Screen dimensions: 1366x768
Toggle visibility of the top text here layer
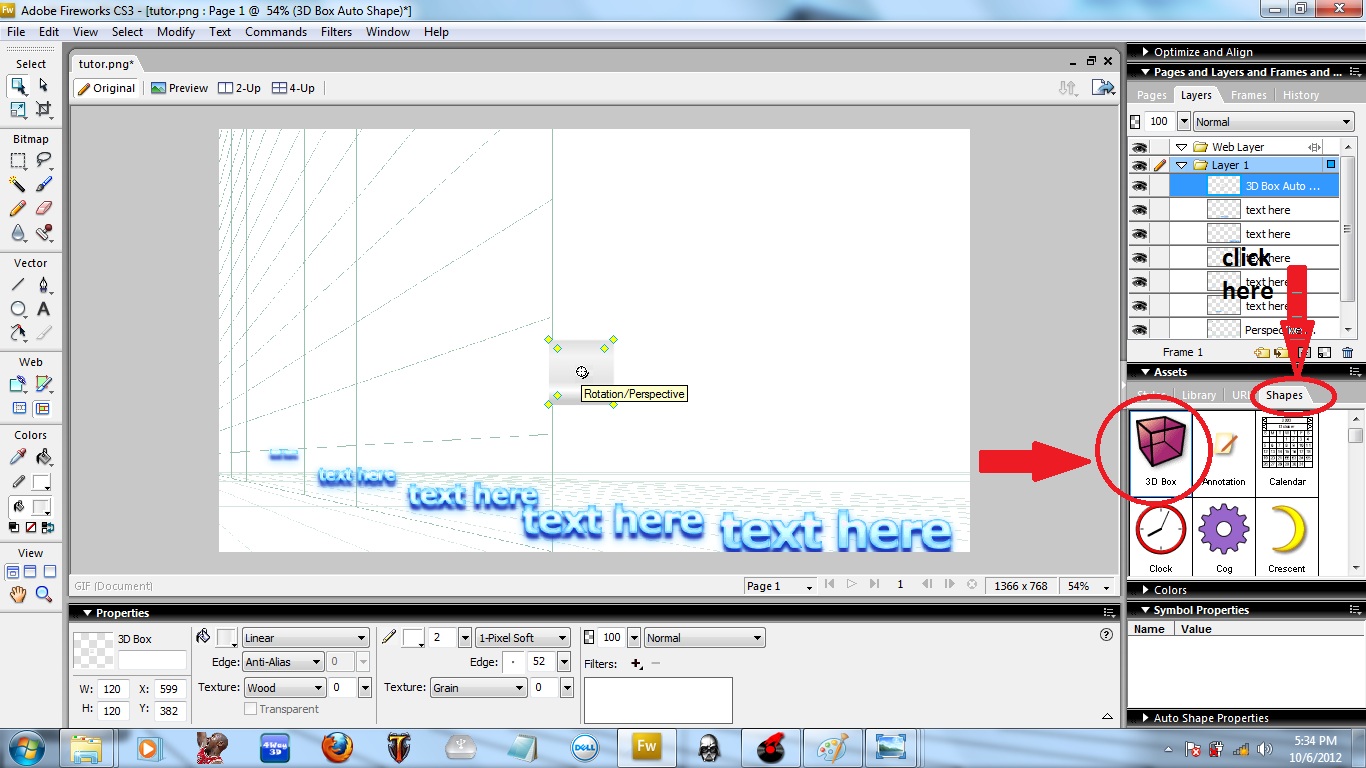click(x=1141, y=209)
